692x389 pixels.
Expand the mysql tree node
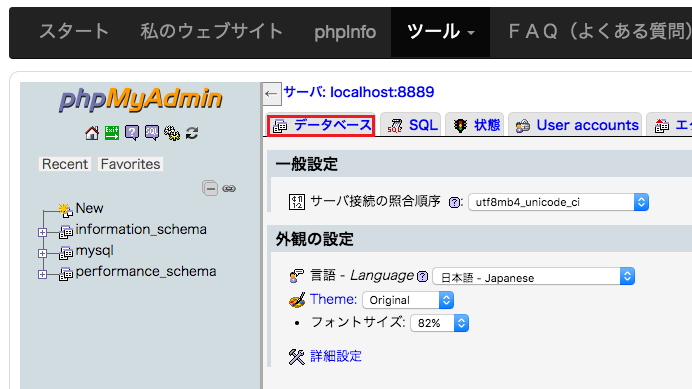(42, 253)
